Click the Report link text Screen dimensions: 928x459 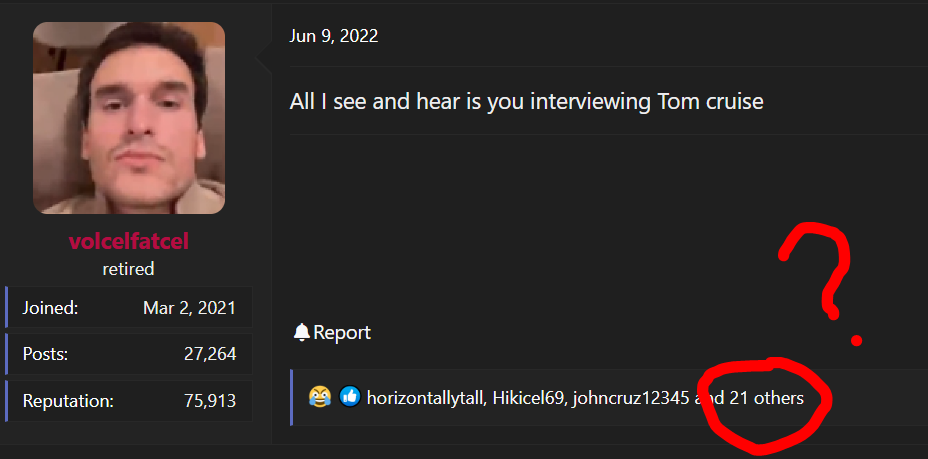point(342,333)
